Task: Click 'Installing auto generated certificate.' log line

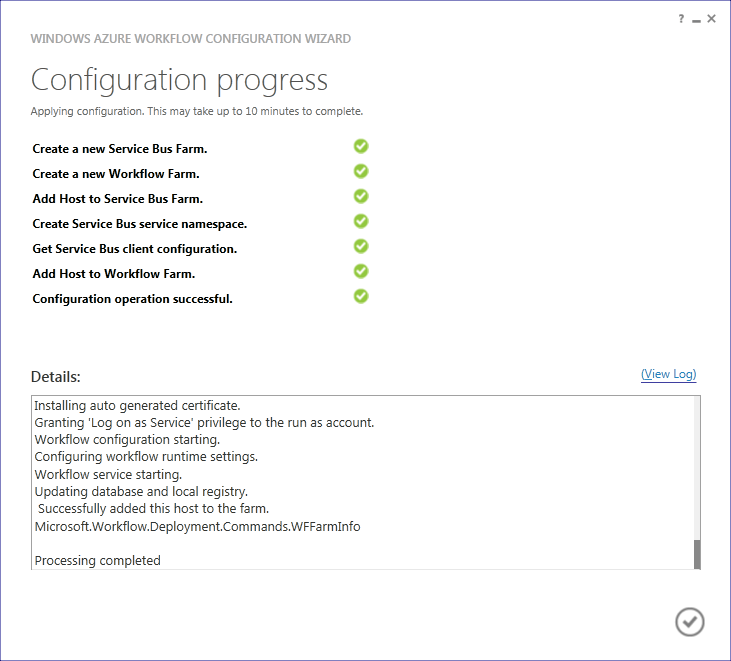Action: click(x=137, y=406)
